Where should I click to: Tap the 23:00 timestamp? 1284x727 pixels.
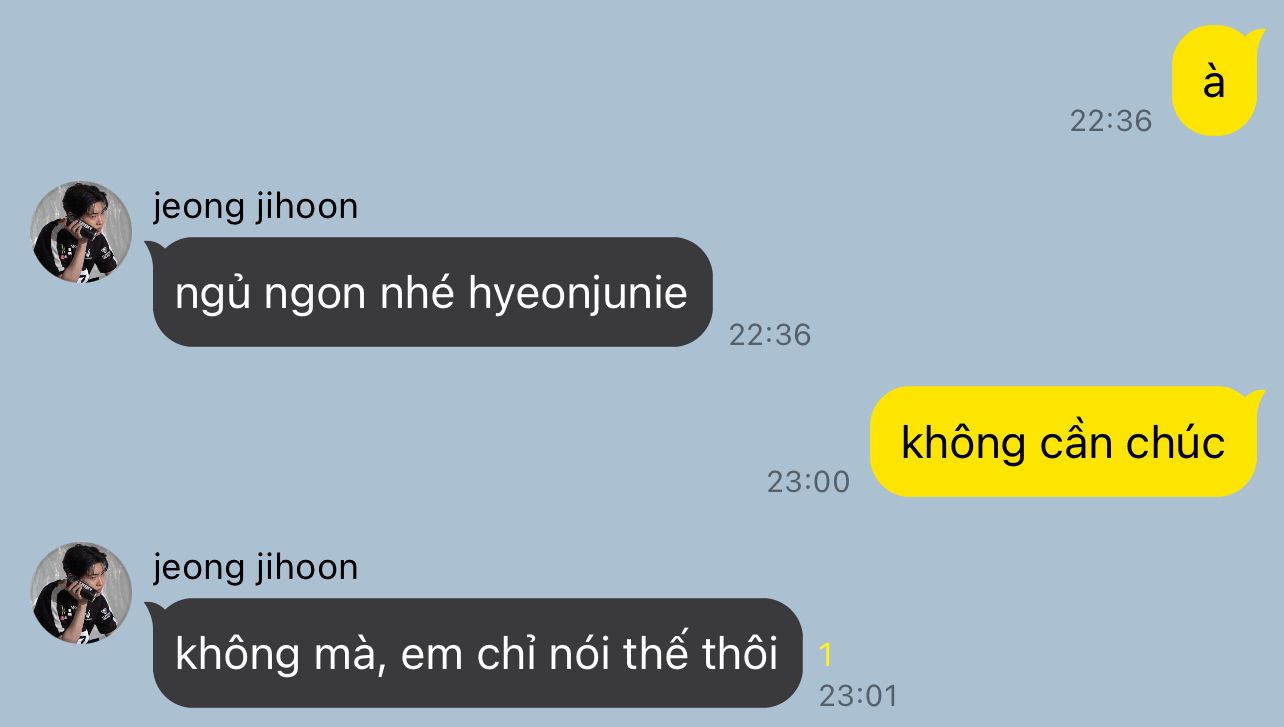point(808,482)
